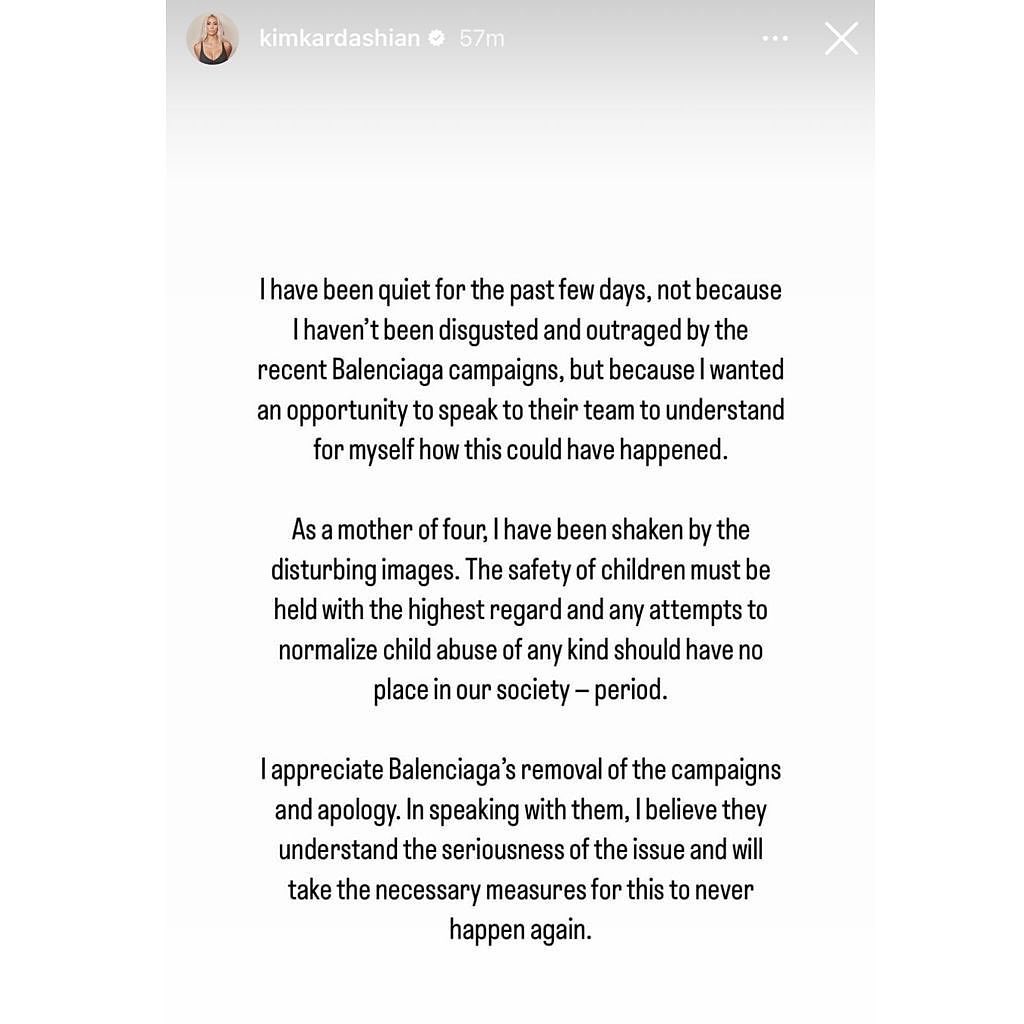Click the "normalize child abuse" text line

(x=520, y=650)
